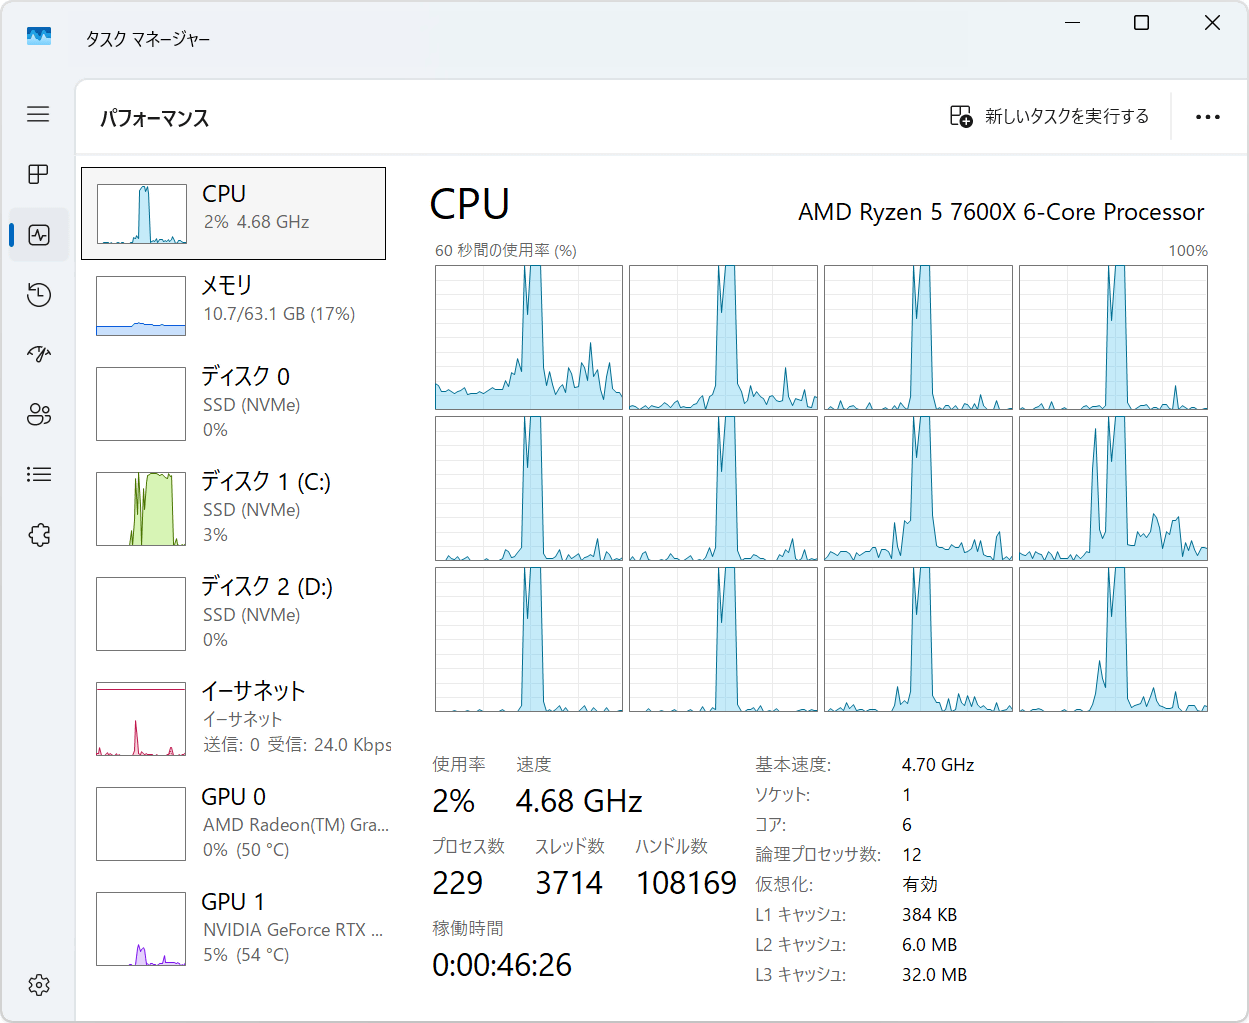Open Task Manager settings gear
Viewport: 1249px width, 1023px height.
(39, 985)
